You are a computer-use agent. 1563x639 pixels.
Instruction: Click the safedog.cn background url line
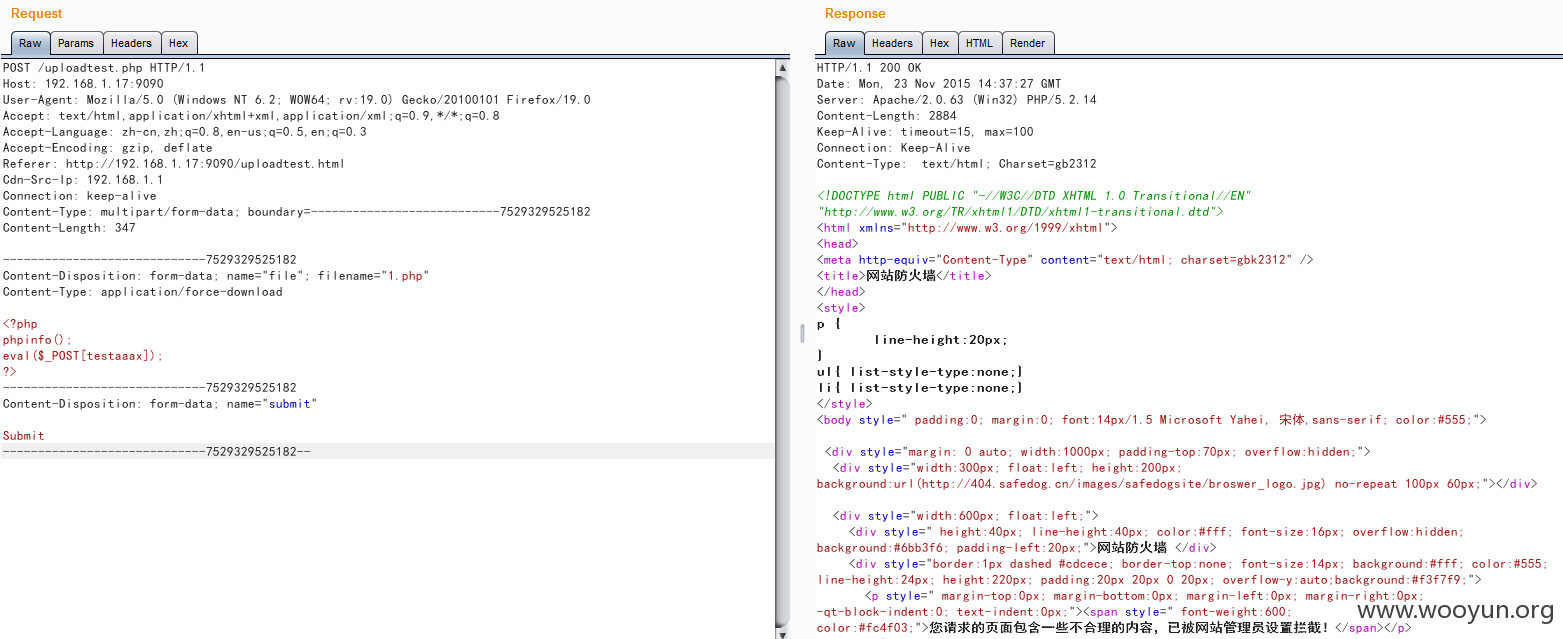[x=1176, y=484]
